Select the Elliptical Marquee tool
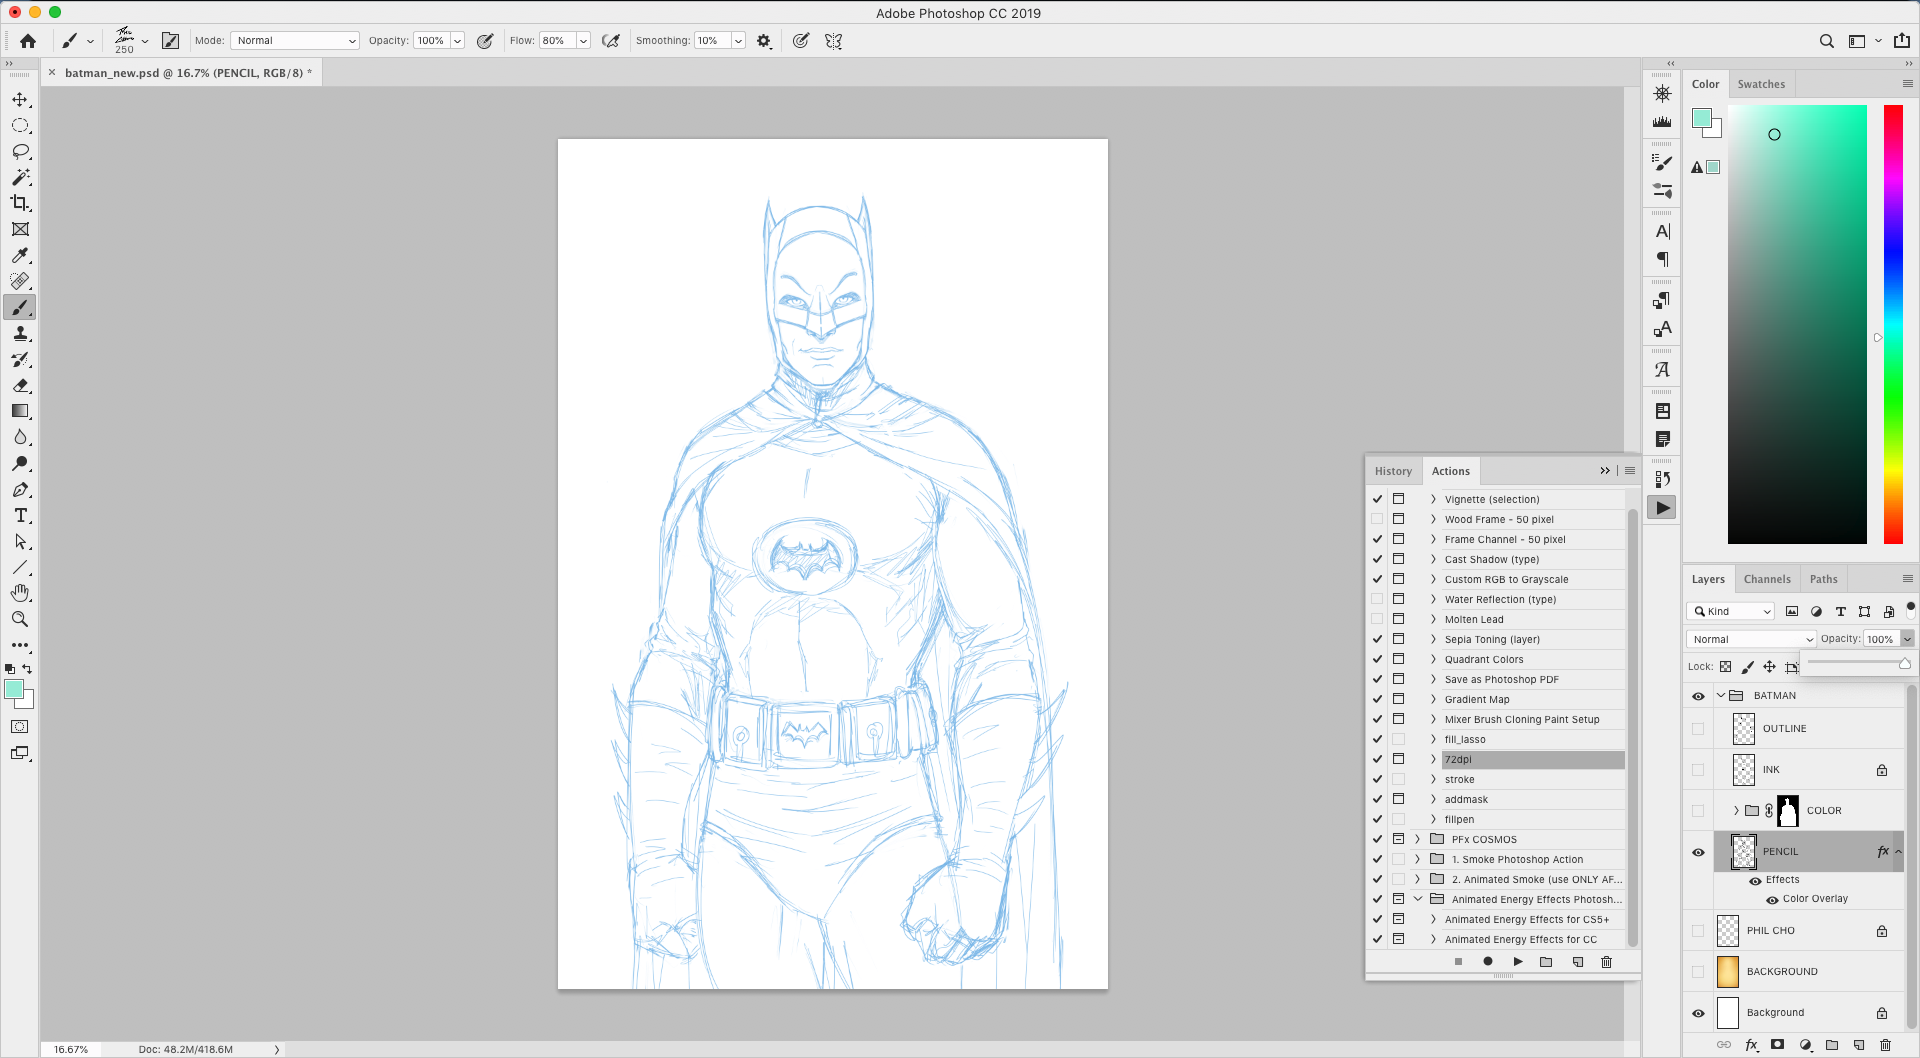 tap(20, 125)
